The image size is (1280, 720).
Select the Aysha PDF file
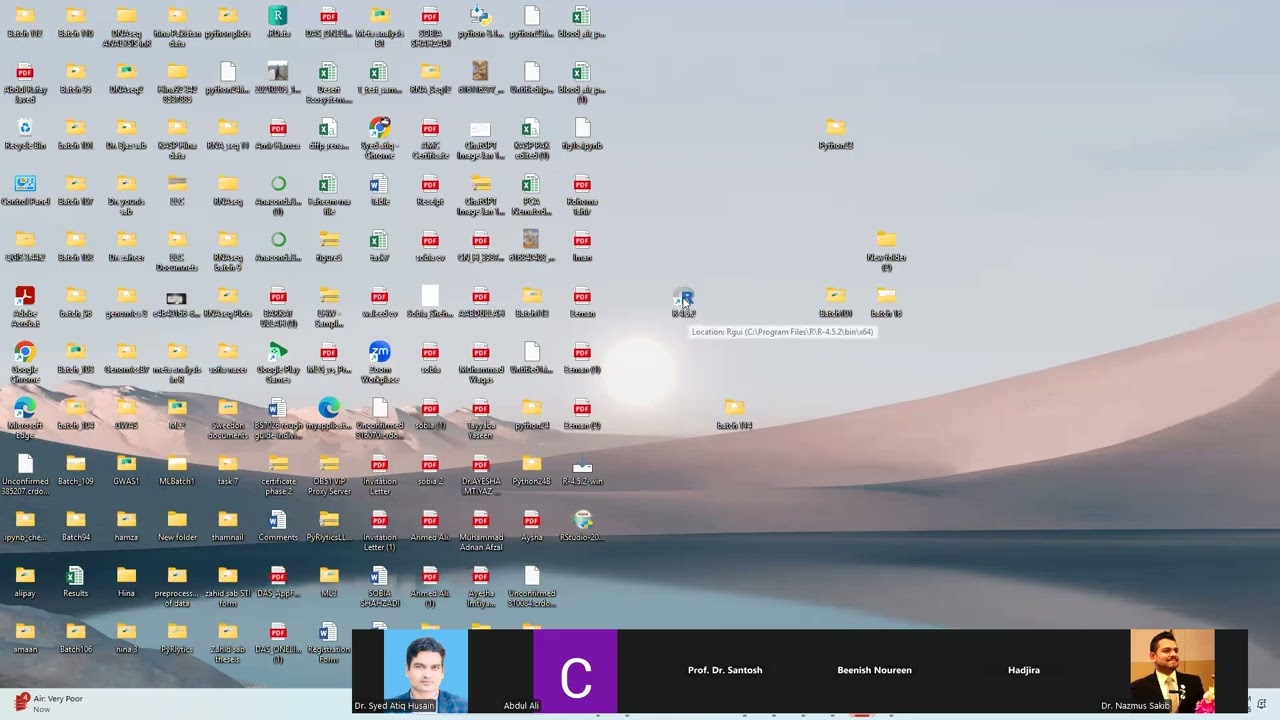click(531, 526)
